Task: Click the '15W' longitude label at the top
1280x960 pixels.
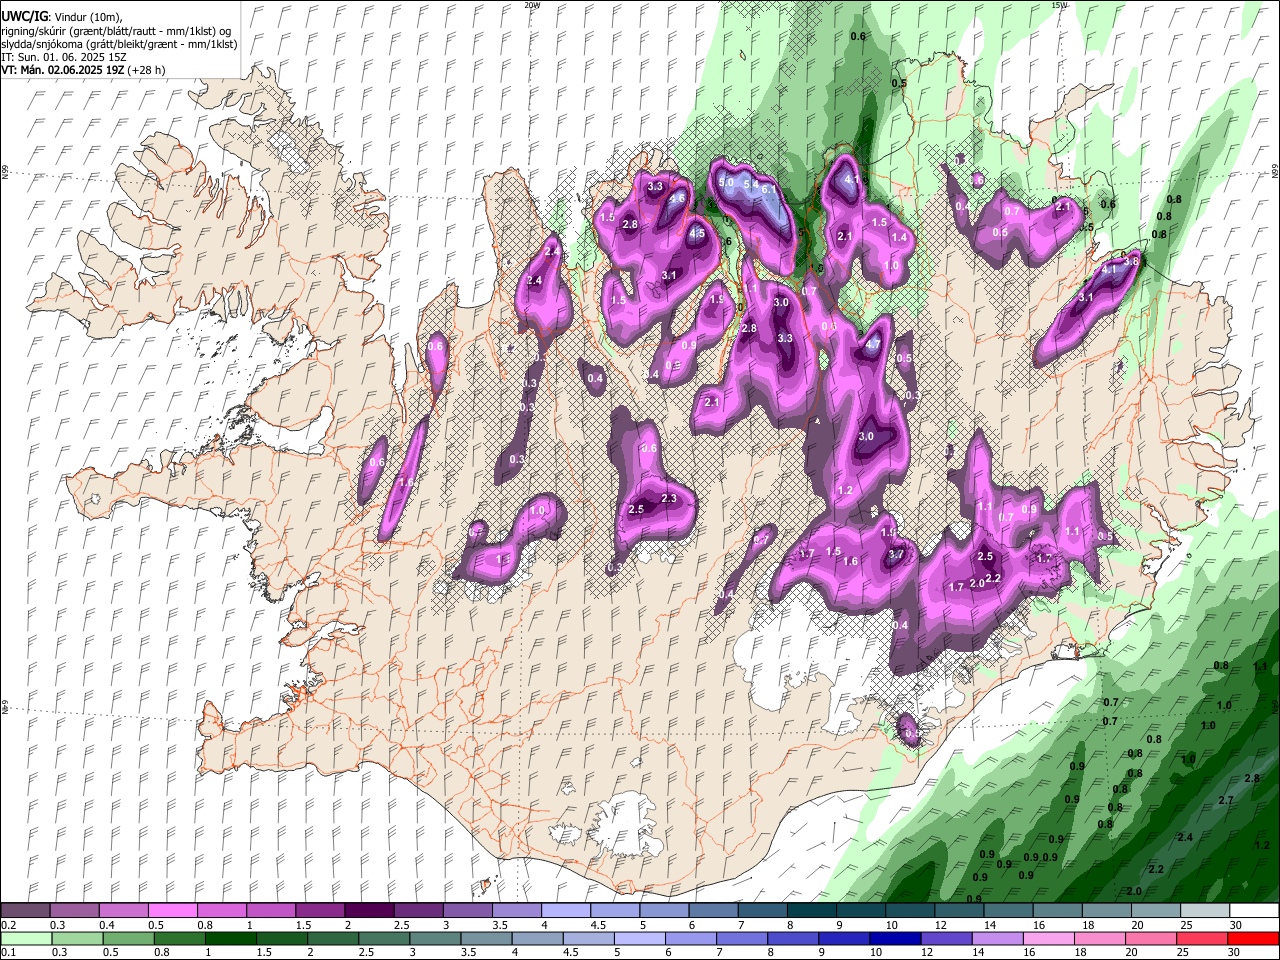Action: click(1059, 5)
